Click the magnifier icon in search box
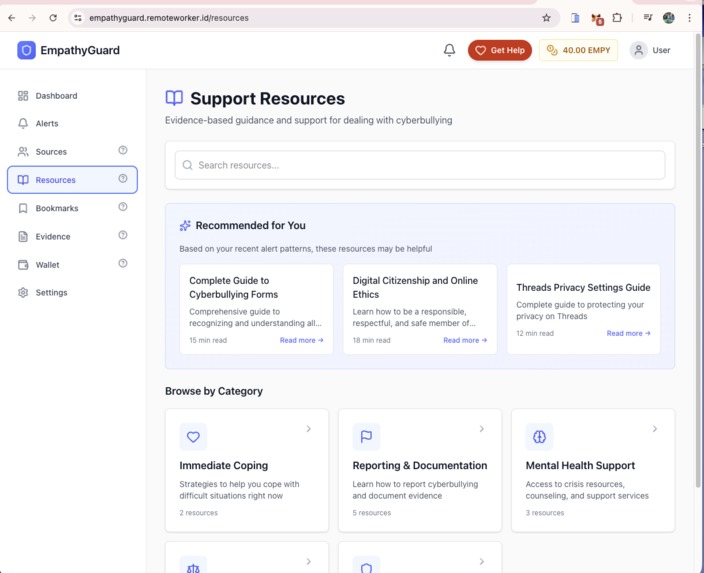This screenshot has height=573, width=704. (x=187, y=165)
